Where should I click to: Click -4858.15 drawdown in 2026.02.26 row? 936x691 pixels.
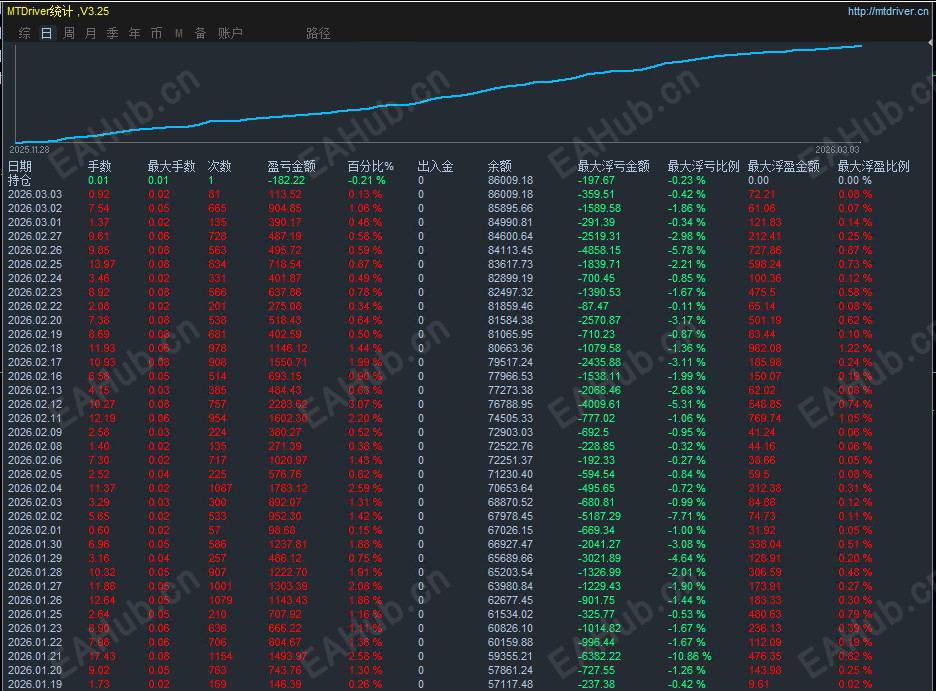(599, 251)
